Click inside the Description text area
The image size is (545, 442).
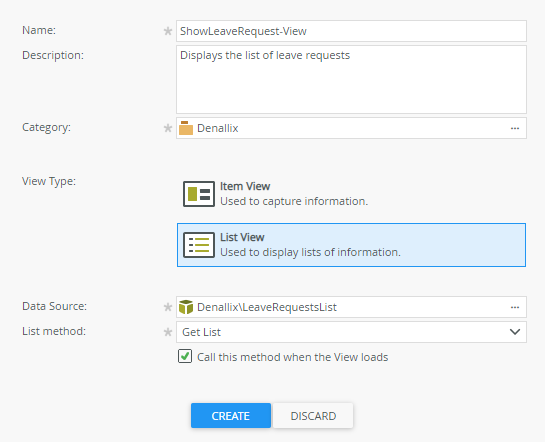351,80
